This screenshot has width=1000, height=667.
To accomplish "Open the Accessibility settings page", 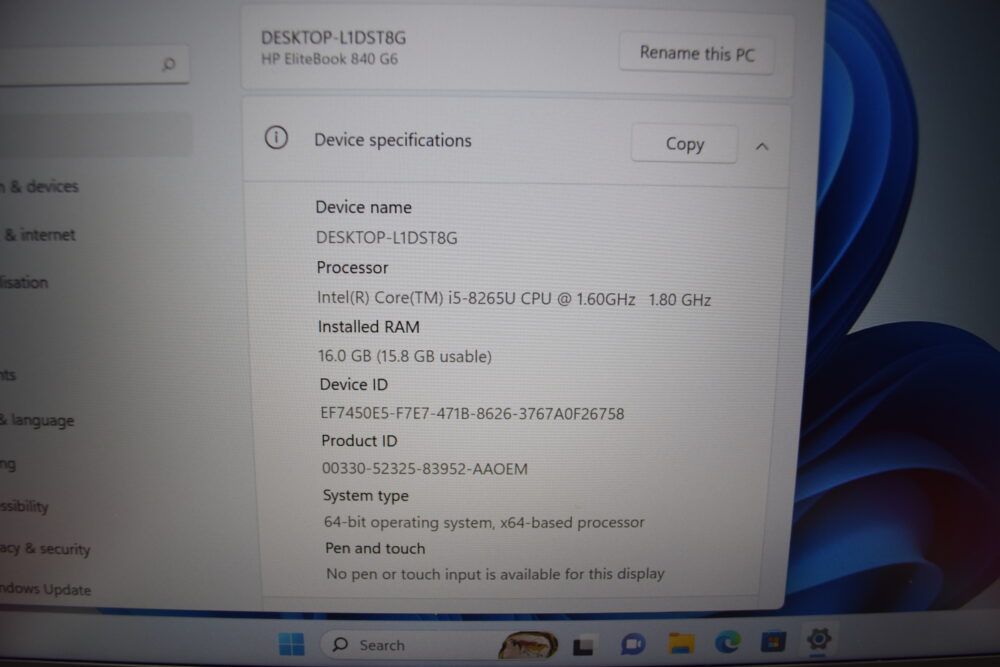I will pyautogui.click(x=24, y=506).
